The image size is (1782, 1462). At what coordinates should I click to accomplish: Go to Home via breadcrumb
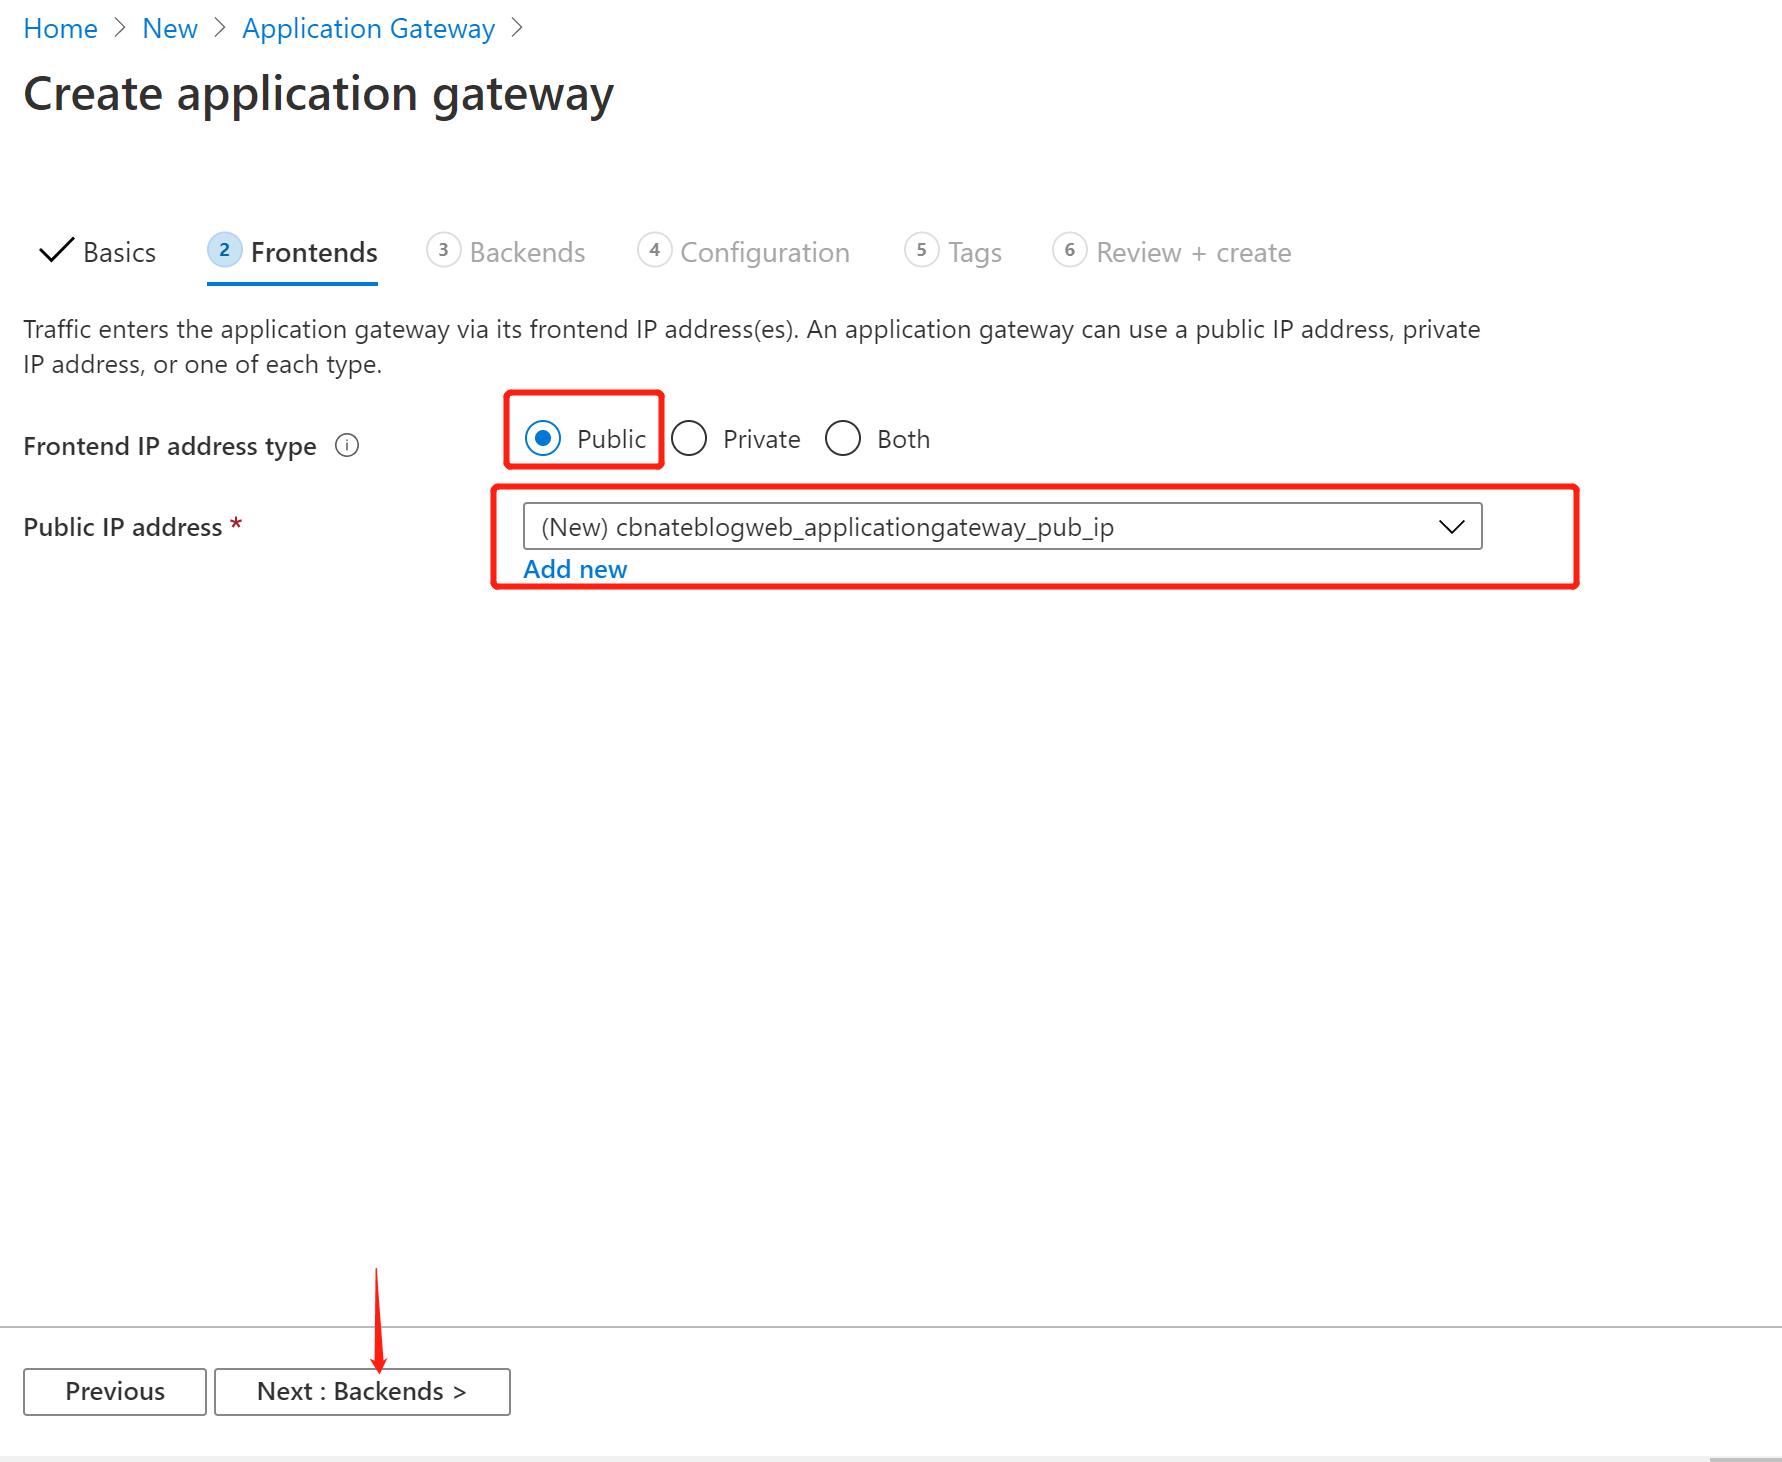[x=60, y=28]
